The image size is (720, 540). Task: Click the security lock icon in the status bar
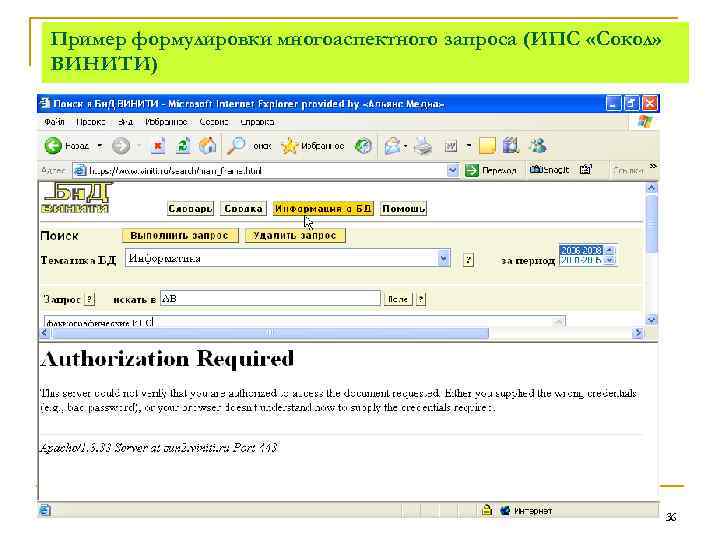coord(487,510)
